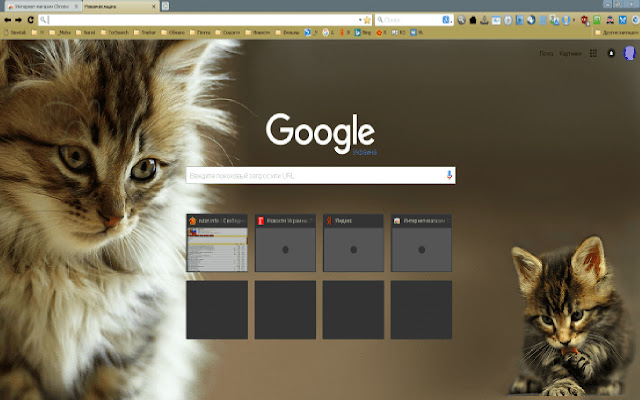This screenshot has width=640, height=400.
Task: Click the blue butterfly extension icon
Action: click(x=622, y=20)
